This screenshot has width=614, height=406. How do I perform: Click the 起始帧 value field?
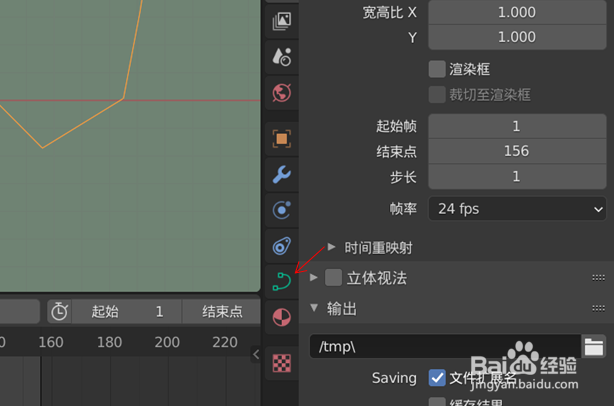pos(517,126)
